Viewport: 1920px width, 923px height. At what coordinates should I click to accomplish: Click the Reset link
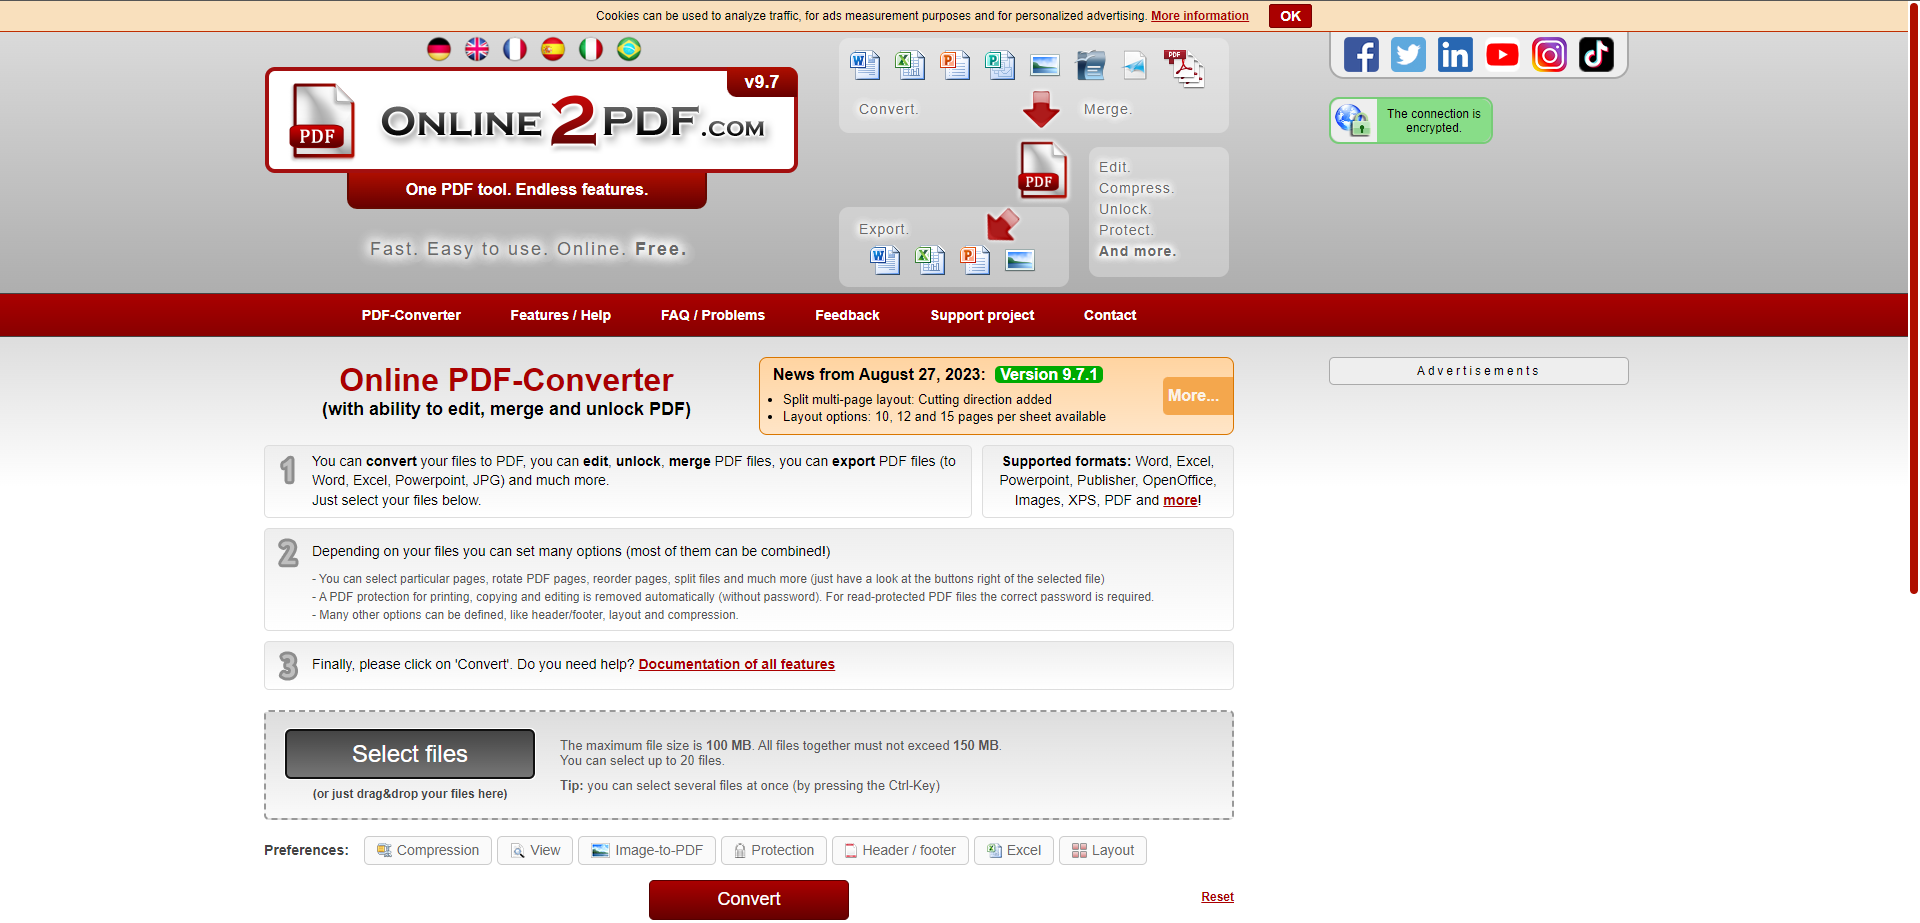[x=1217, y=897]
